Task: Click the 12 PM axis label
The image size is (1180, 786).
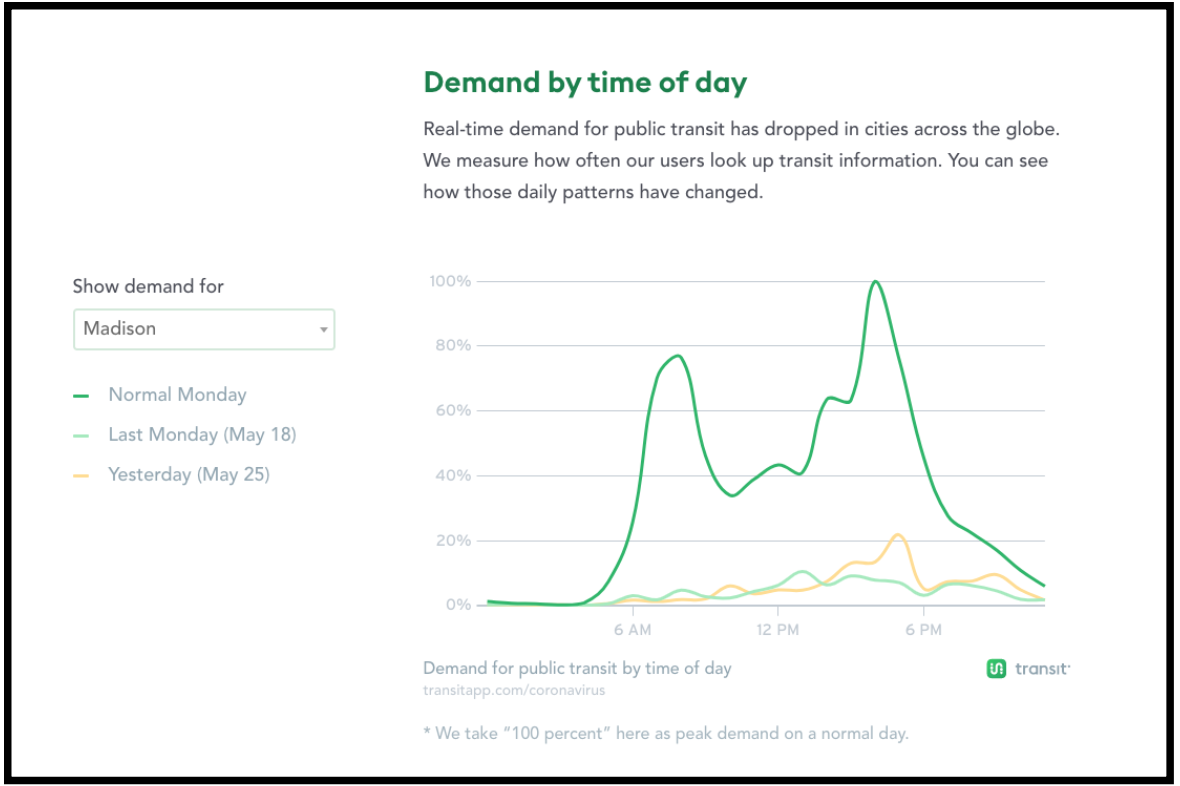Action: [x=777, y=630]
